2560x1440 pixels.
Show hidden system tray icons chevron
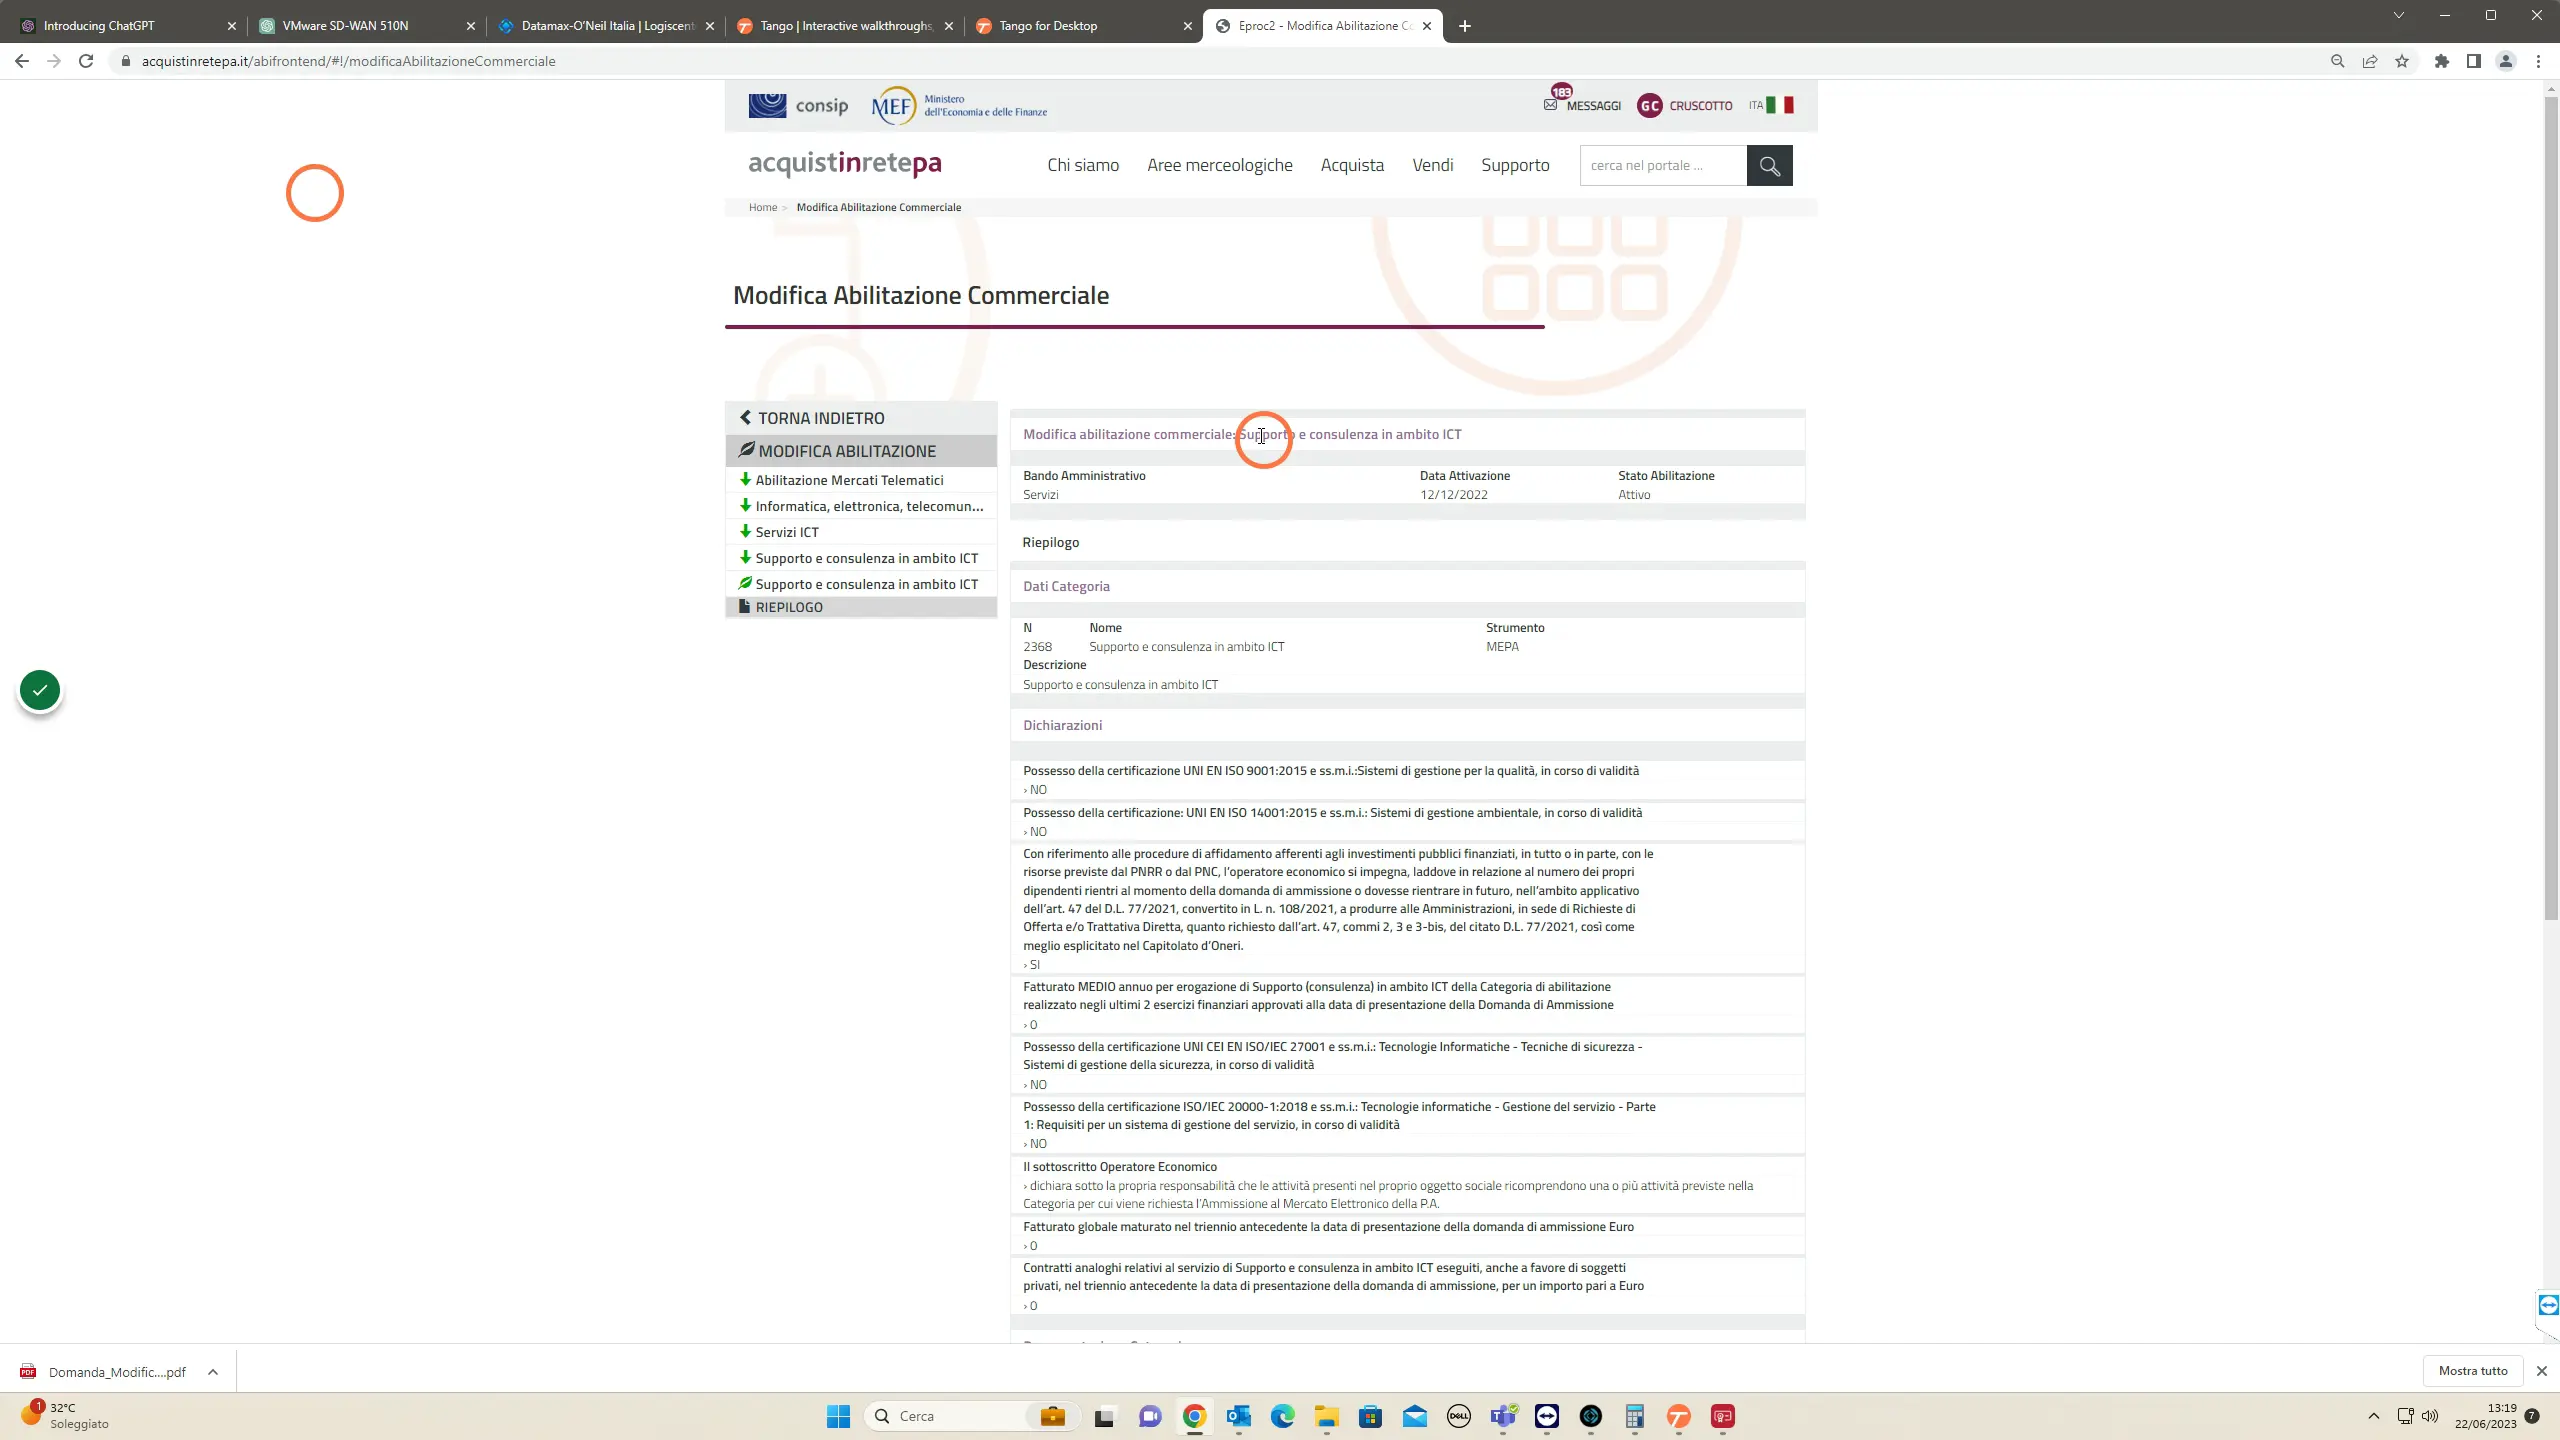(2373, 1416)
